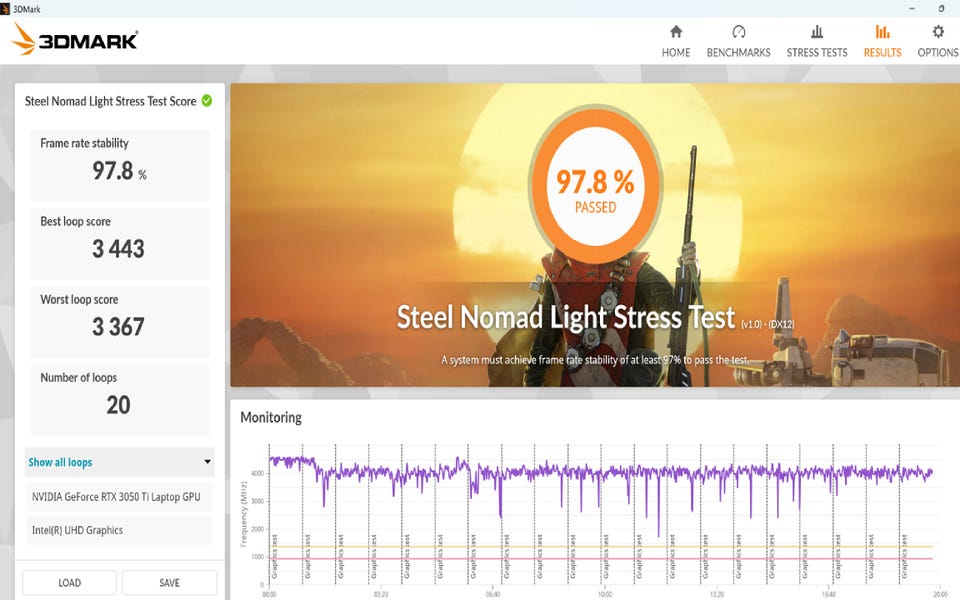Select the Intel(R) UHD Graphics entry
The image size is (960, 600).
(119, 530)
